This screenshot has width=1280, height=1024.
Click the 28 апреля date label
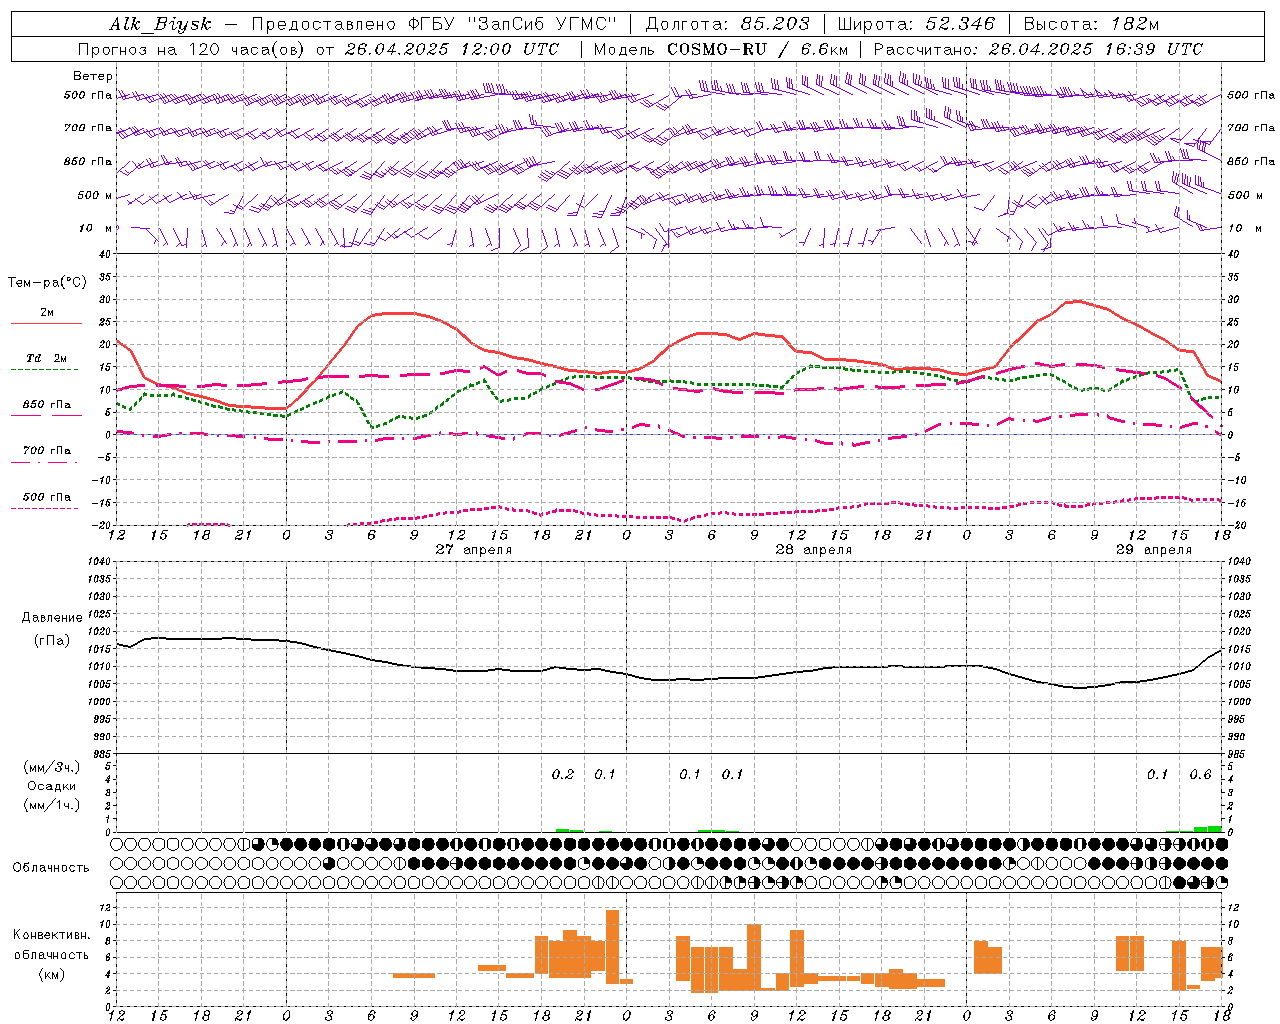(x=814, y=550)
